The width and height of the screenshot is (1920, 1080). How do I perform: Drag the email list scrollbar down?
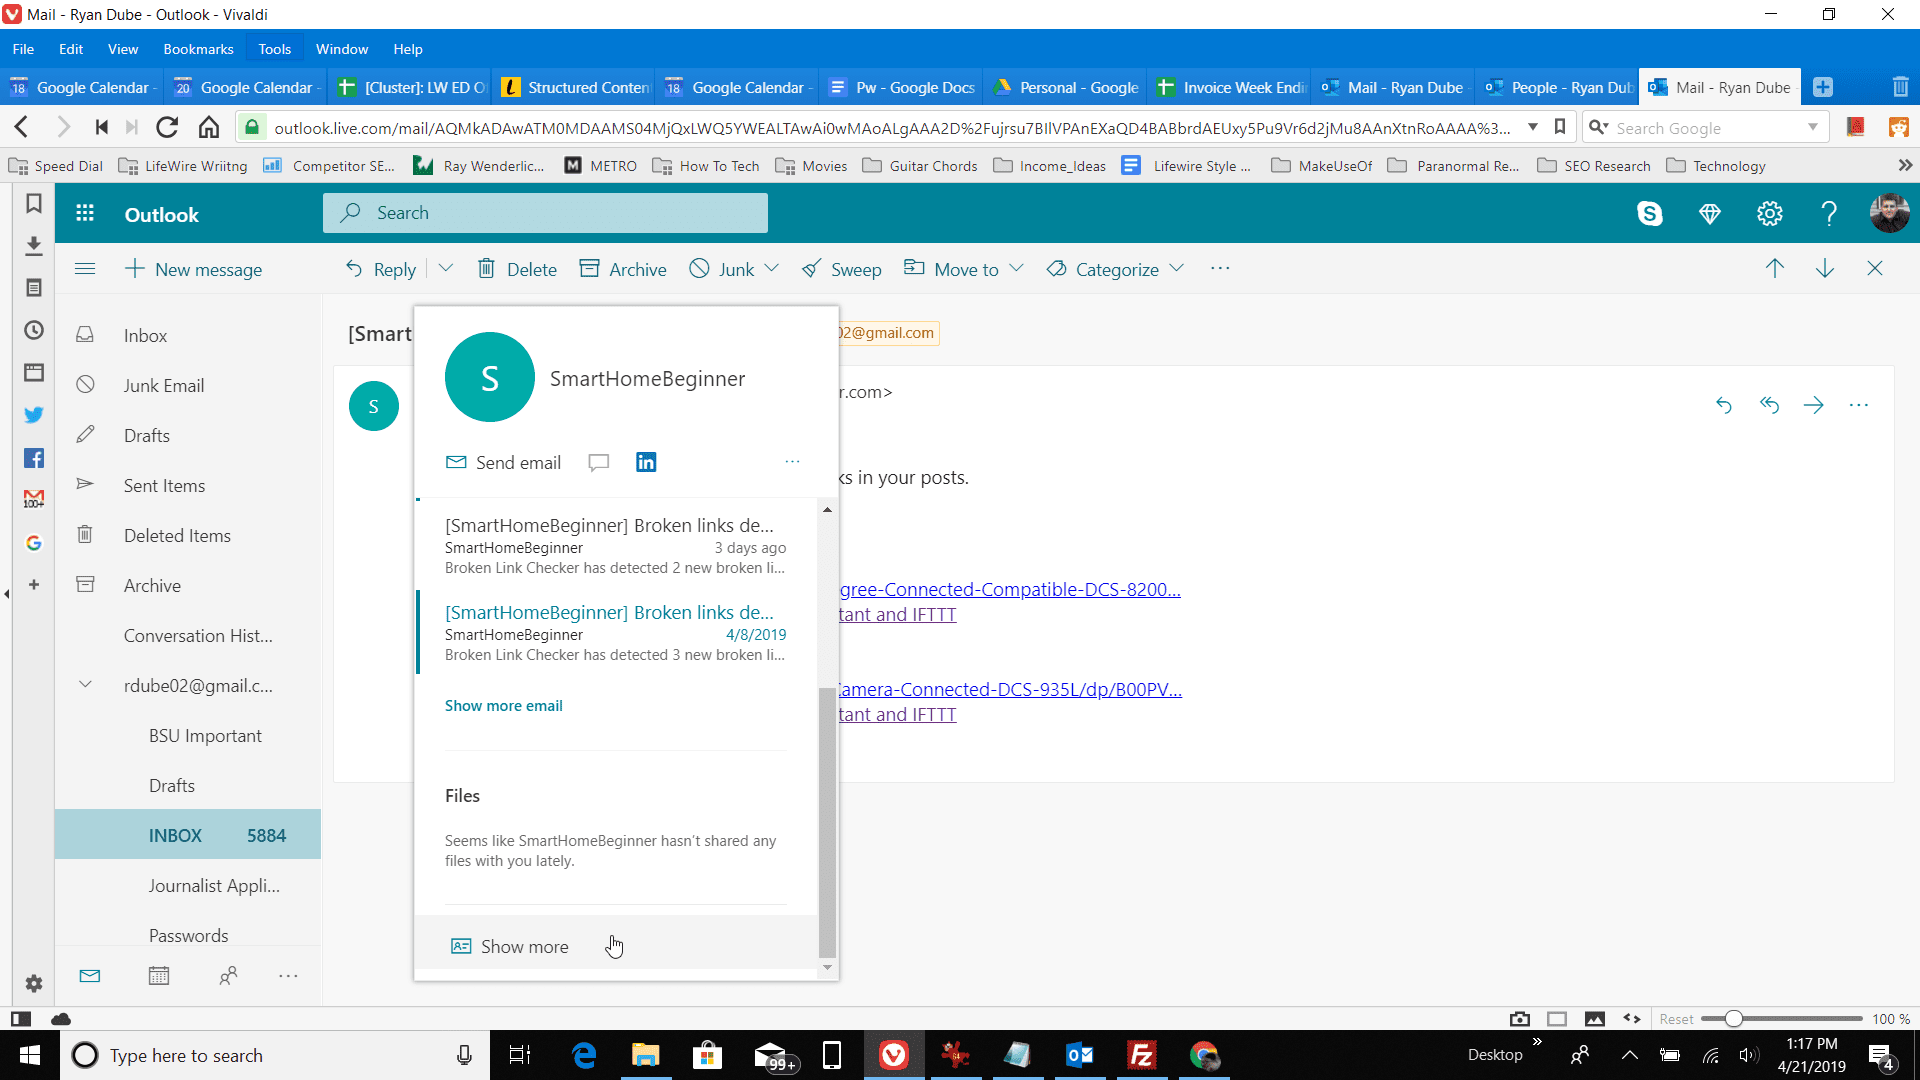[827, 969]
